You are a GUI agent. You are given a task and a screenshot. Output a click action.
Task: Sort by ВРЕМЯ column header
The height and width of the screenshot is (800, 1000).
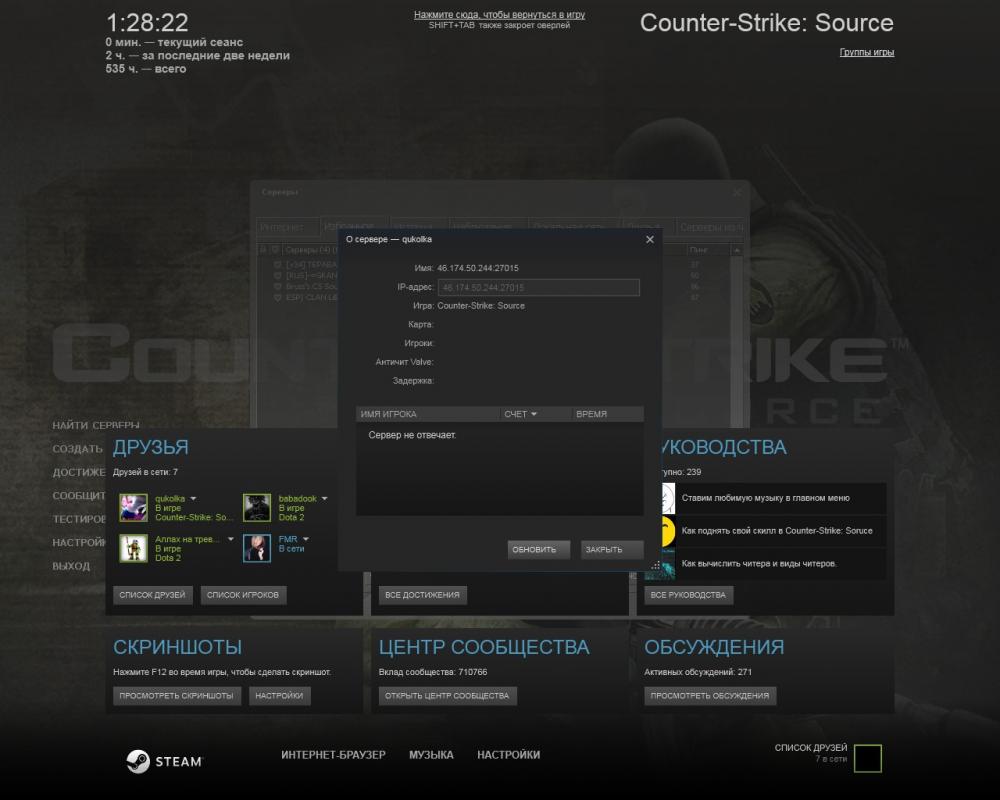607,414
